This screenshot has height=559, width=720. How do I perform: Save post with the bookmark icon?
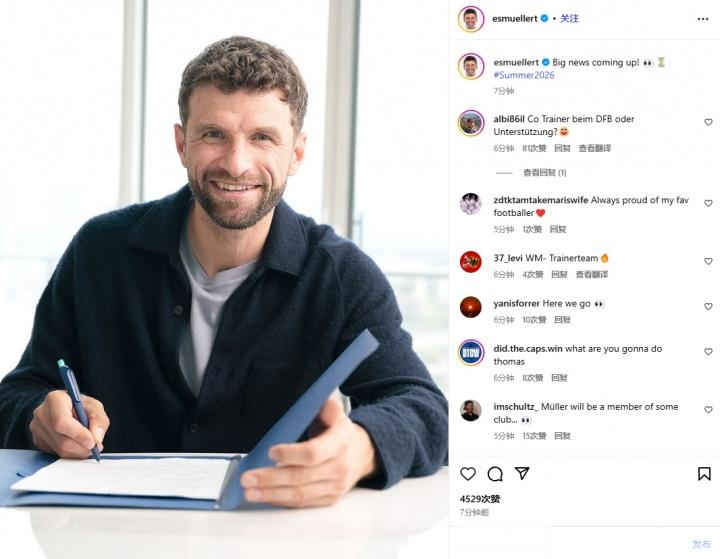pyautogui.click(x=704, y=474)
